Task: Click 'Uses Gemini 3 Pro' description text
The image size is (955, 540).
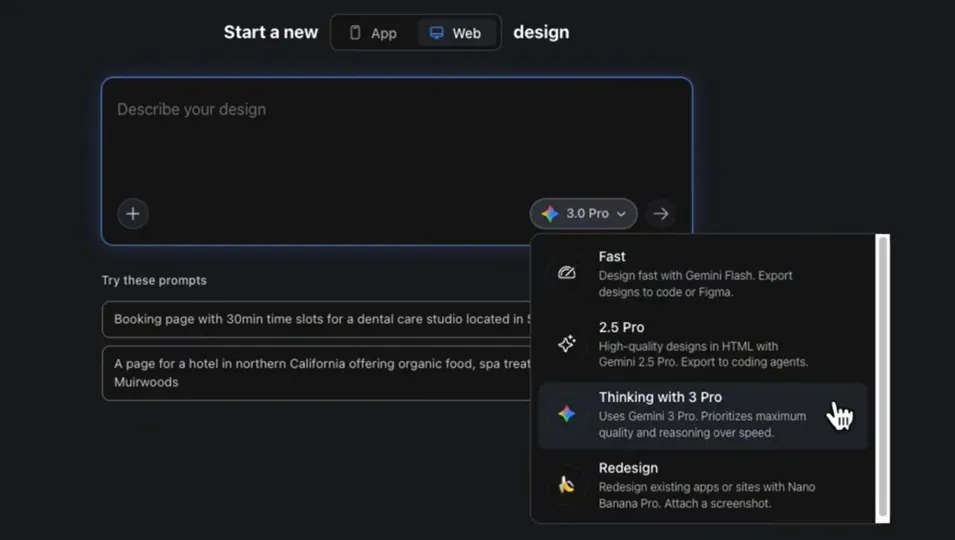Action: (x=702, y=424)
